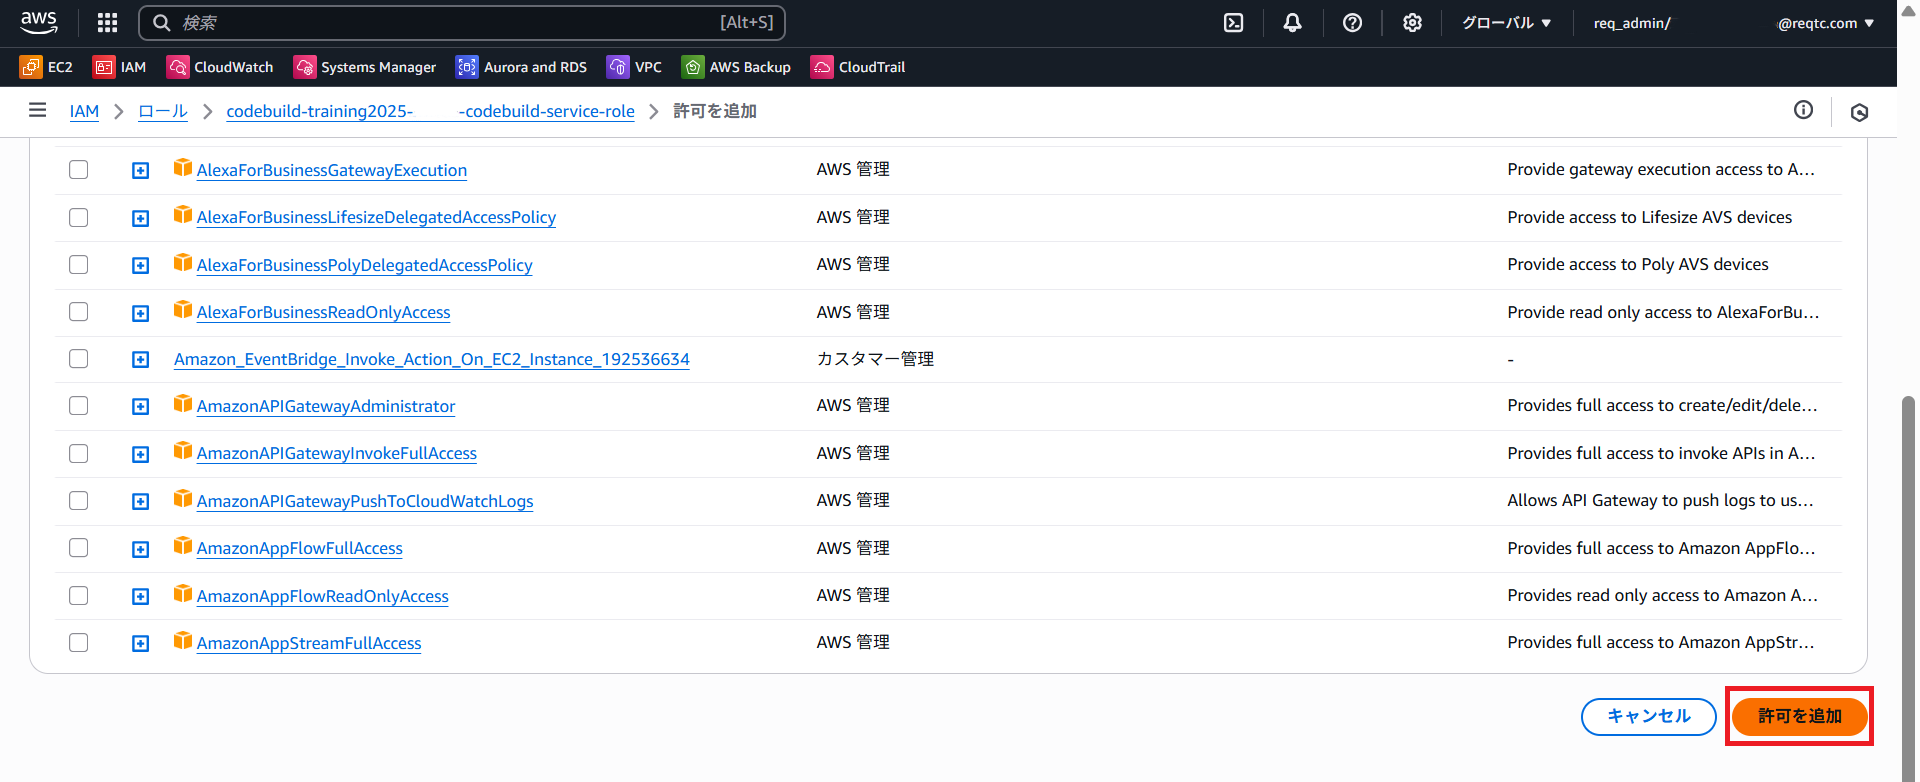Open console settings gear
Image resolution: width=1920 pixels, height=782 pixels.
(1412, 22)
